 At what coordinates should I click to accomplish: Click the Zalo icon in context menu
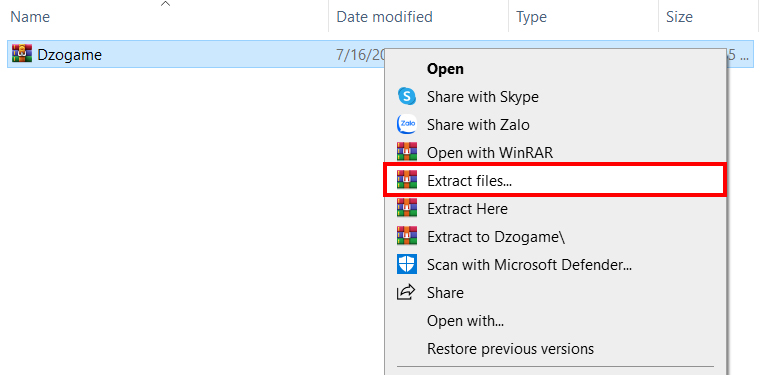pyautogui.click(x=407, y=125)
